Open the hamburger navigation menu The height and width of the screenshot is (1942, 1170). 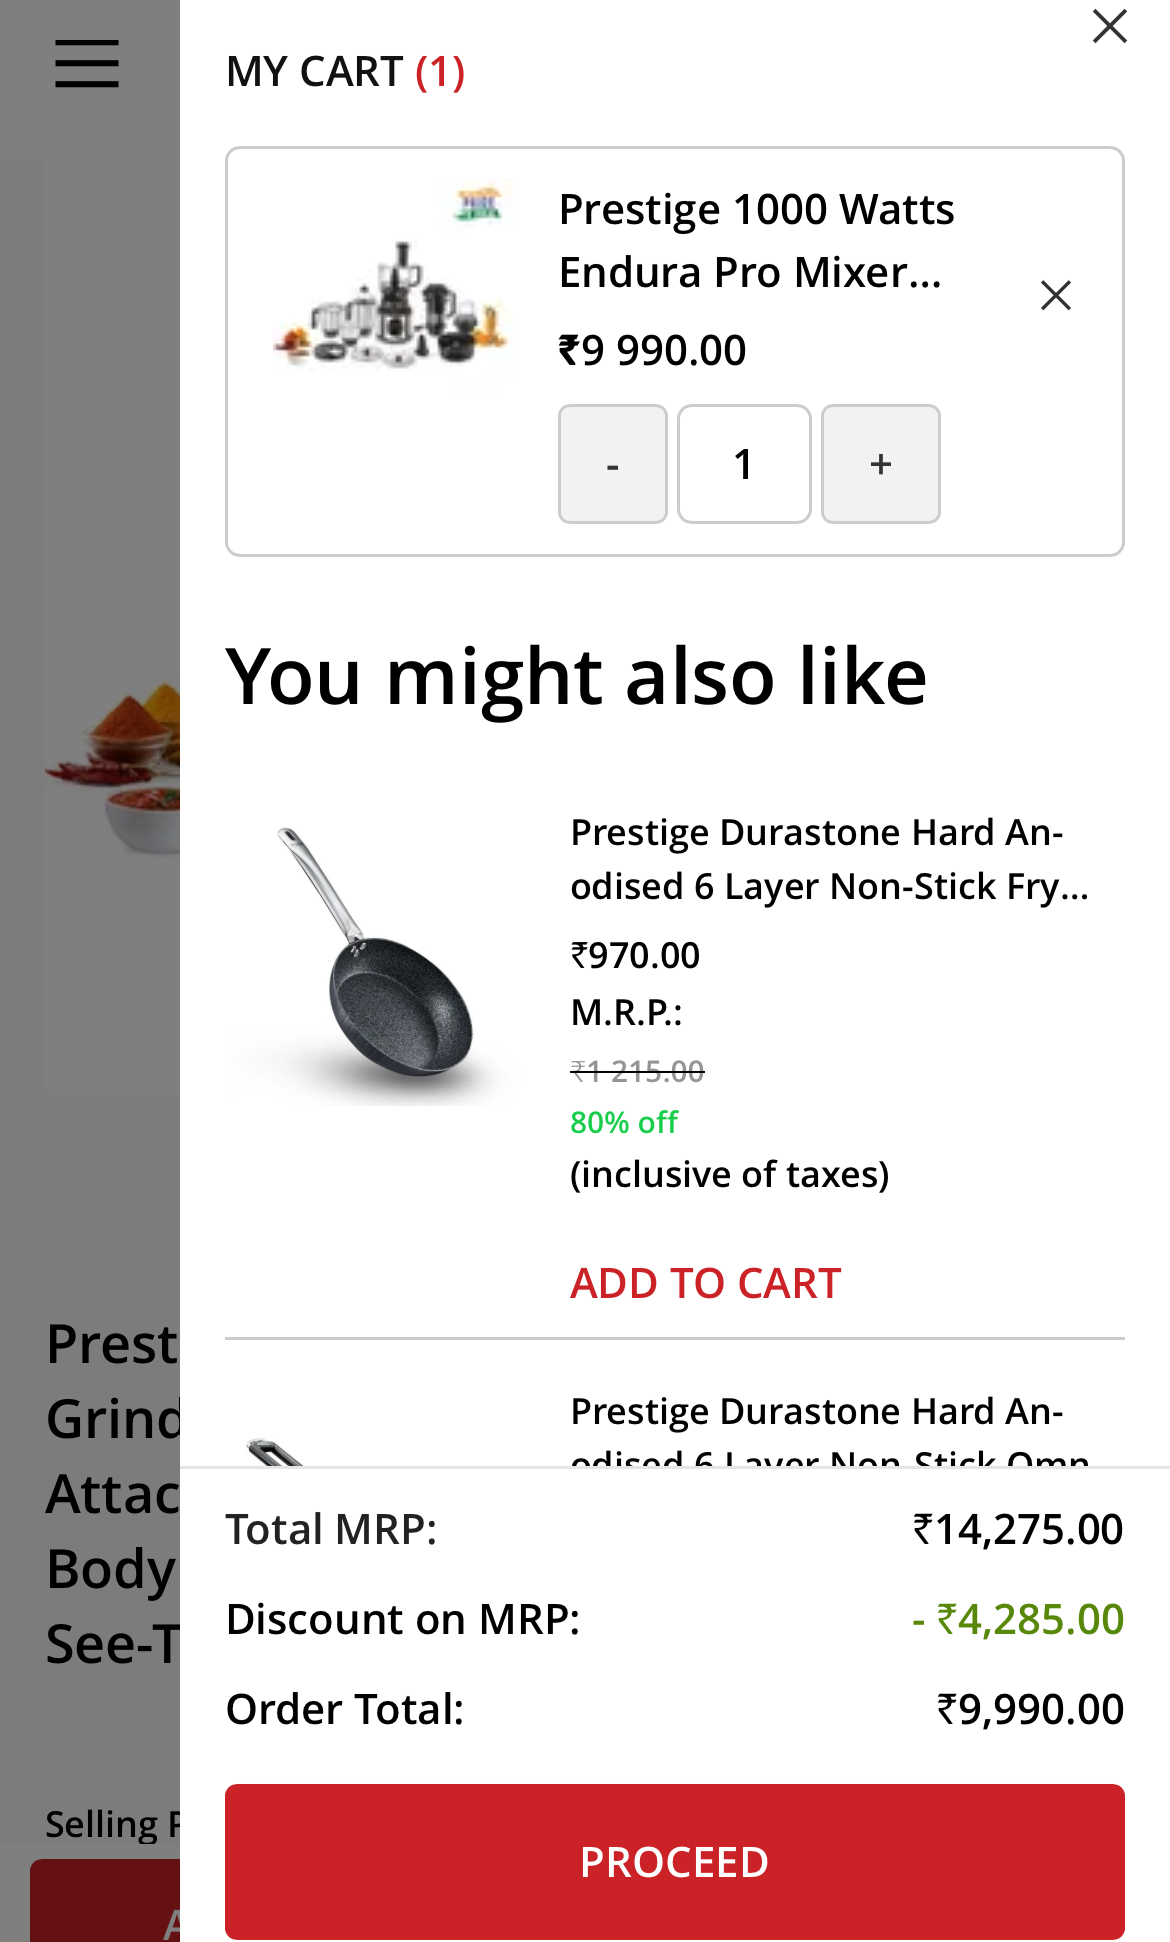coord(87,64)
